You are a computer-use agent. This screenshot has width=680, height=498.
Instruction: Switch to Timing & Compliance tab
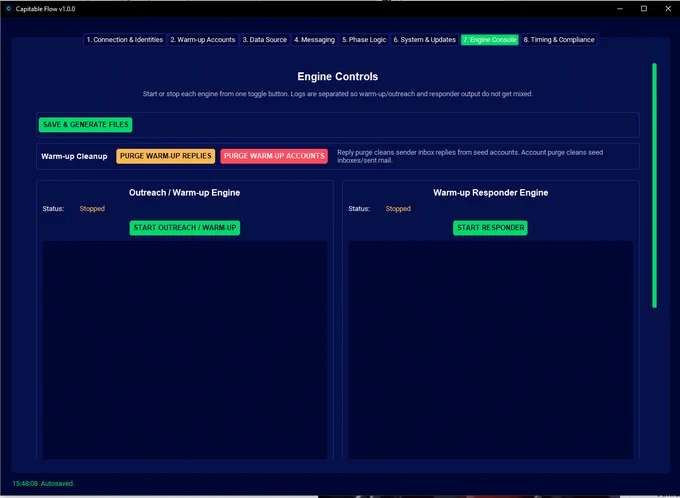point(559,39)
